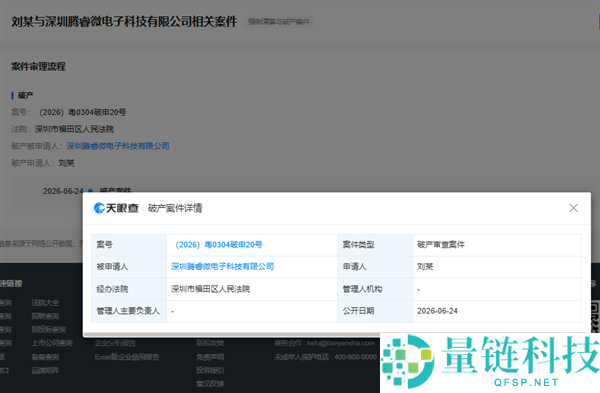Click the 强制清算与破产案件 tag beside title
600x393 pixels.
[279, 22]
